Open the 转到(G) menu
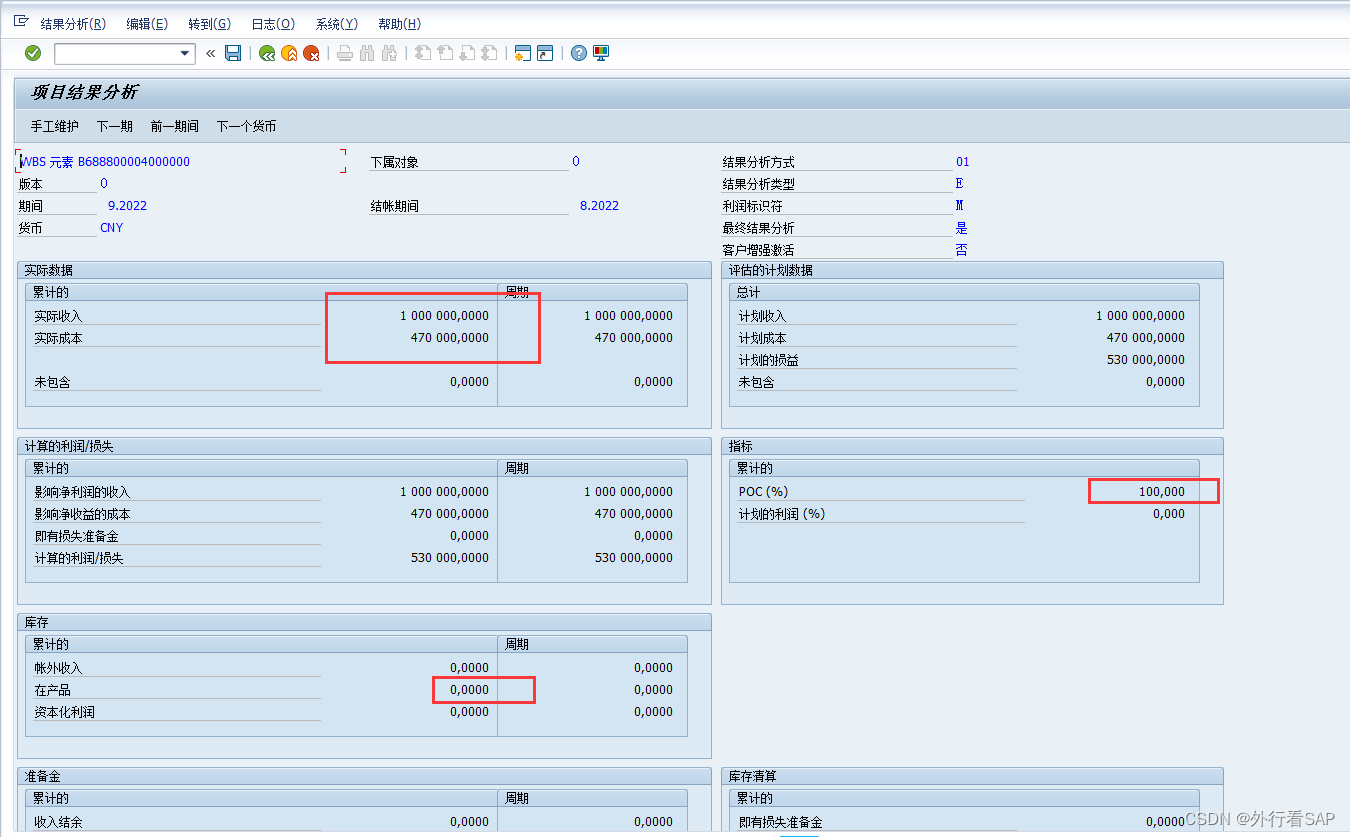 209,24
